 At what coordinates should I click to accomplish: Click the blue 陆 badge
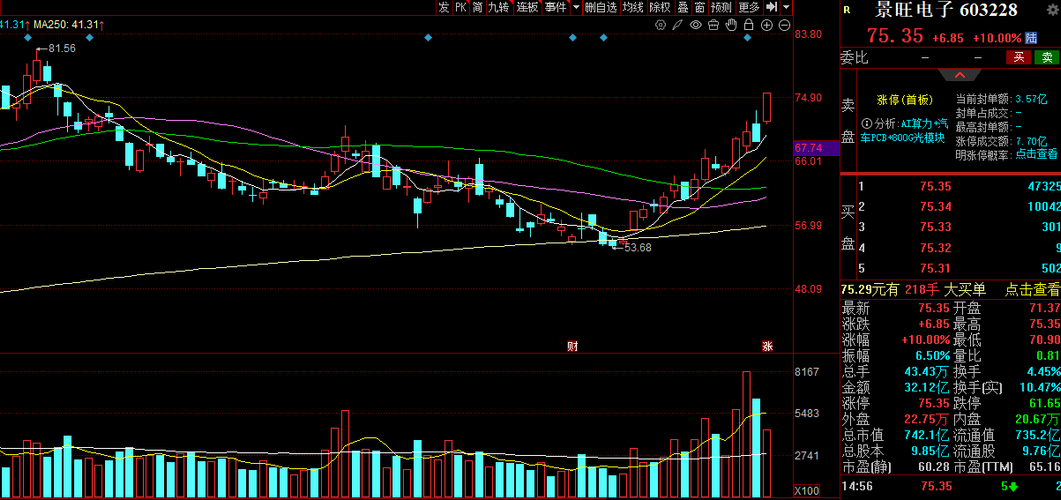pos(1032,37)
